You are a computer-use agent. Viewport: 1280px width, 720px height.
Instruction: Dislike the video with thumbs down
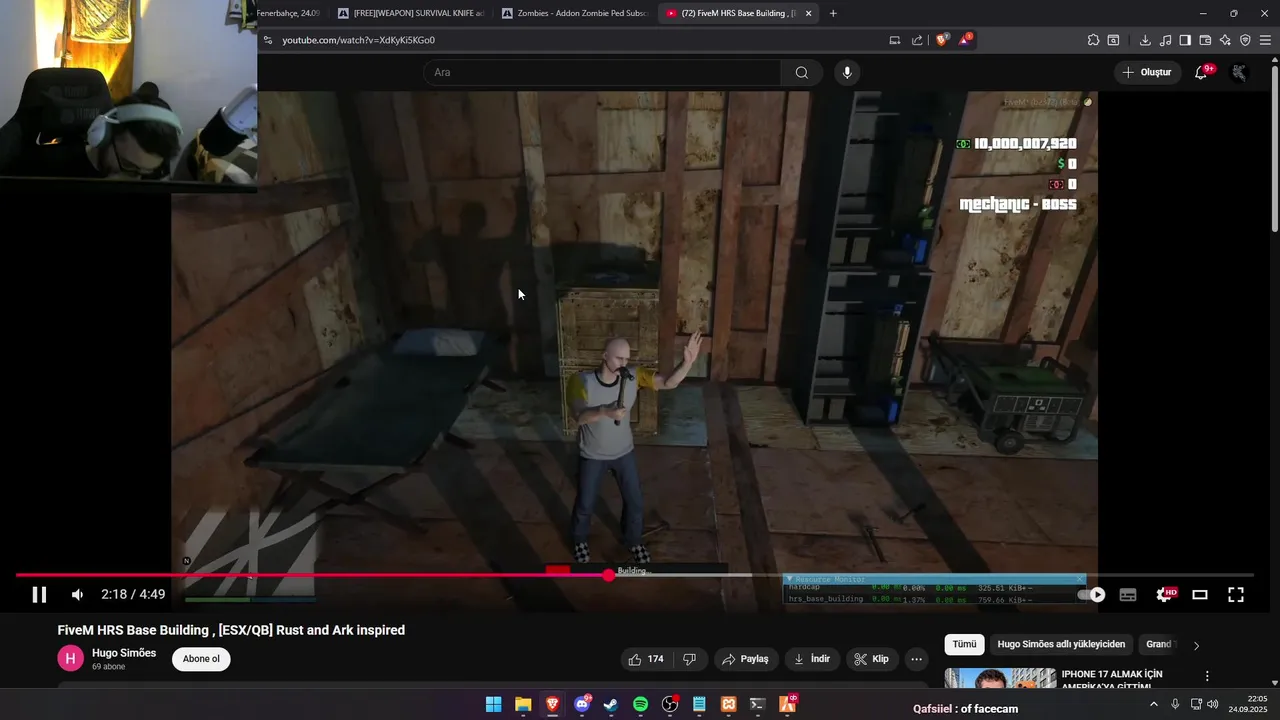coord(689,659)
